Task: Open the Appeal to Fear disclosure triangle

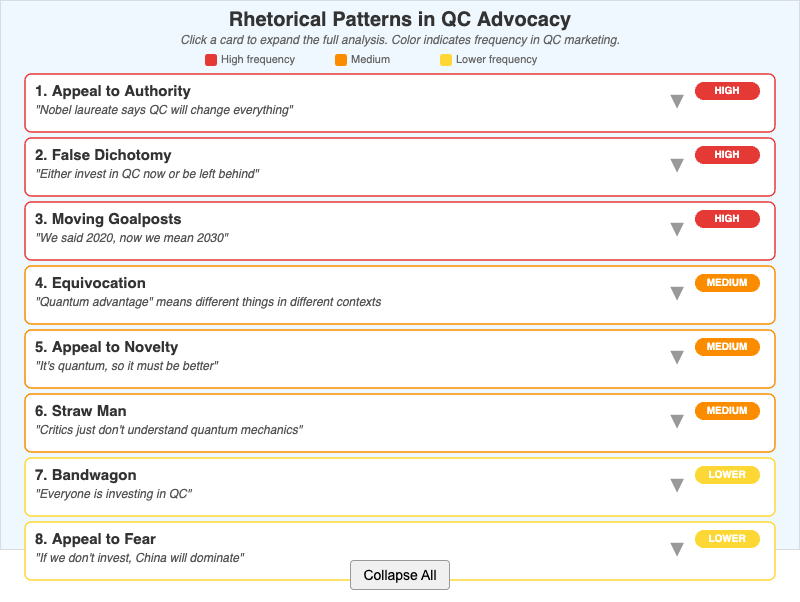Action: (677, 548)
